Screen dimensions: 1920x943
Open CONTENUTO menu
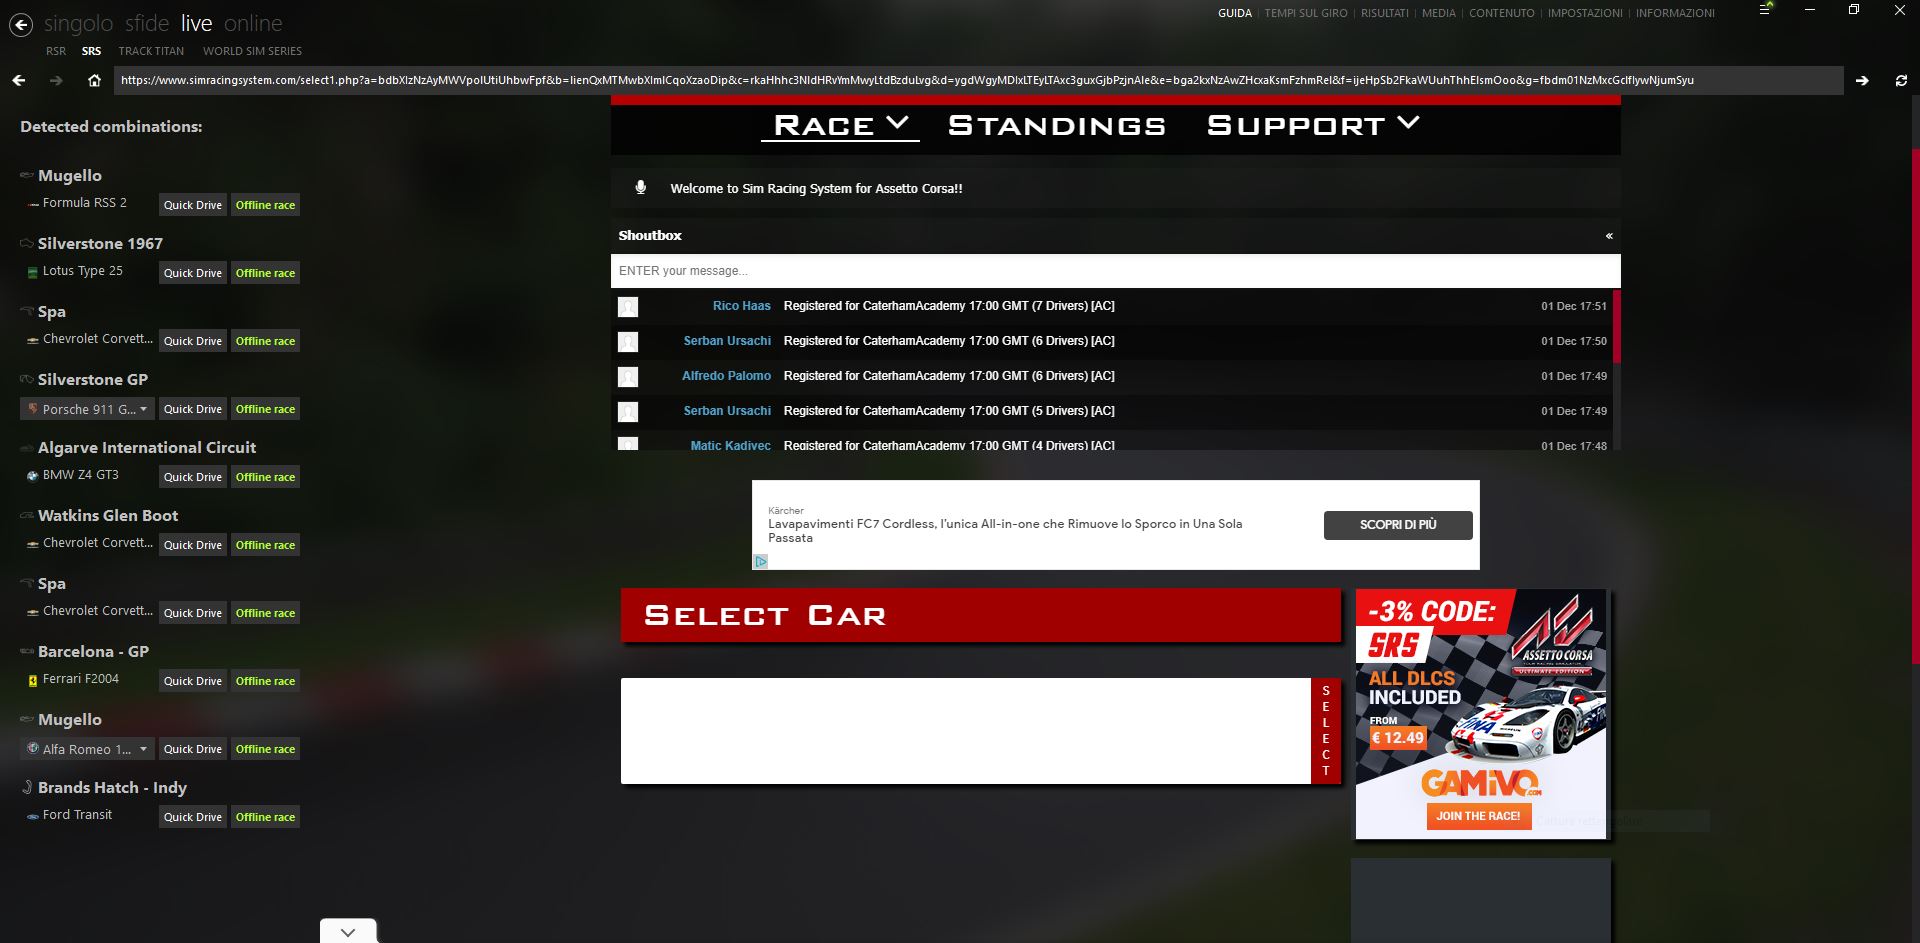coord(1502,13)
